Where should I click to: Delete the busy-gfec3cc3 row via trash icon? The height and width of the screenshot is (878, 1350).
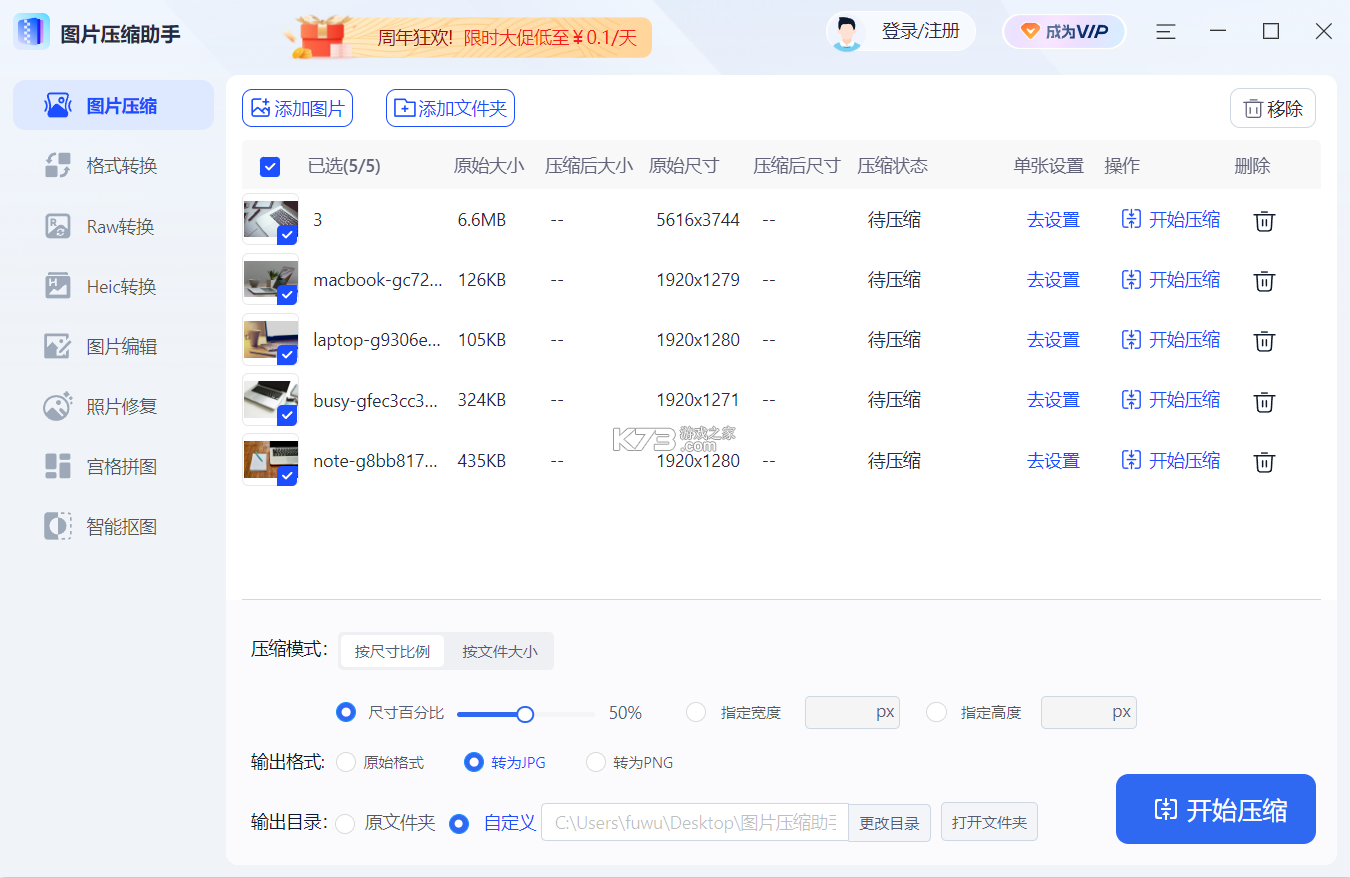(1264, 402)
